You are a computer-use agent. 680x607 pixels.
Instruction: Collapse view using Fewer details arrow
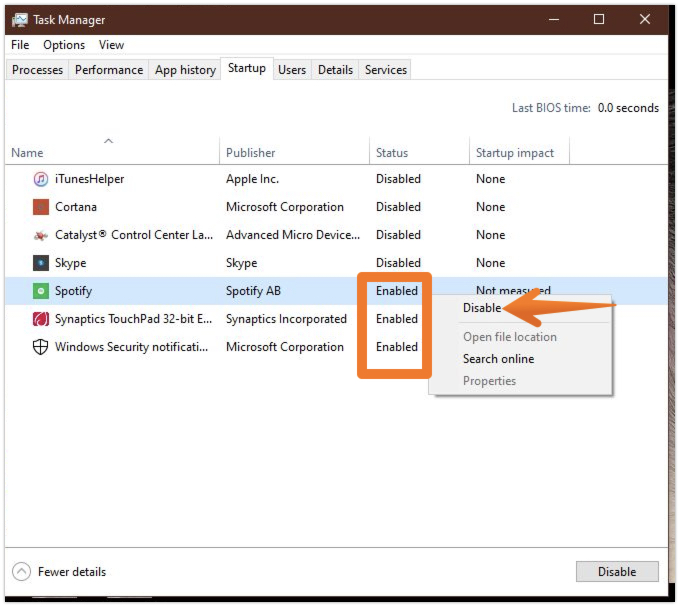(22, 572)
